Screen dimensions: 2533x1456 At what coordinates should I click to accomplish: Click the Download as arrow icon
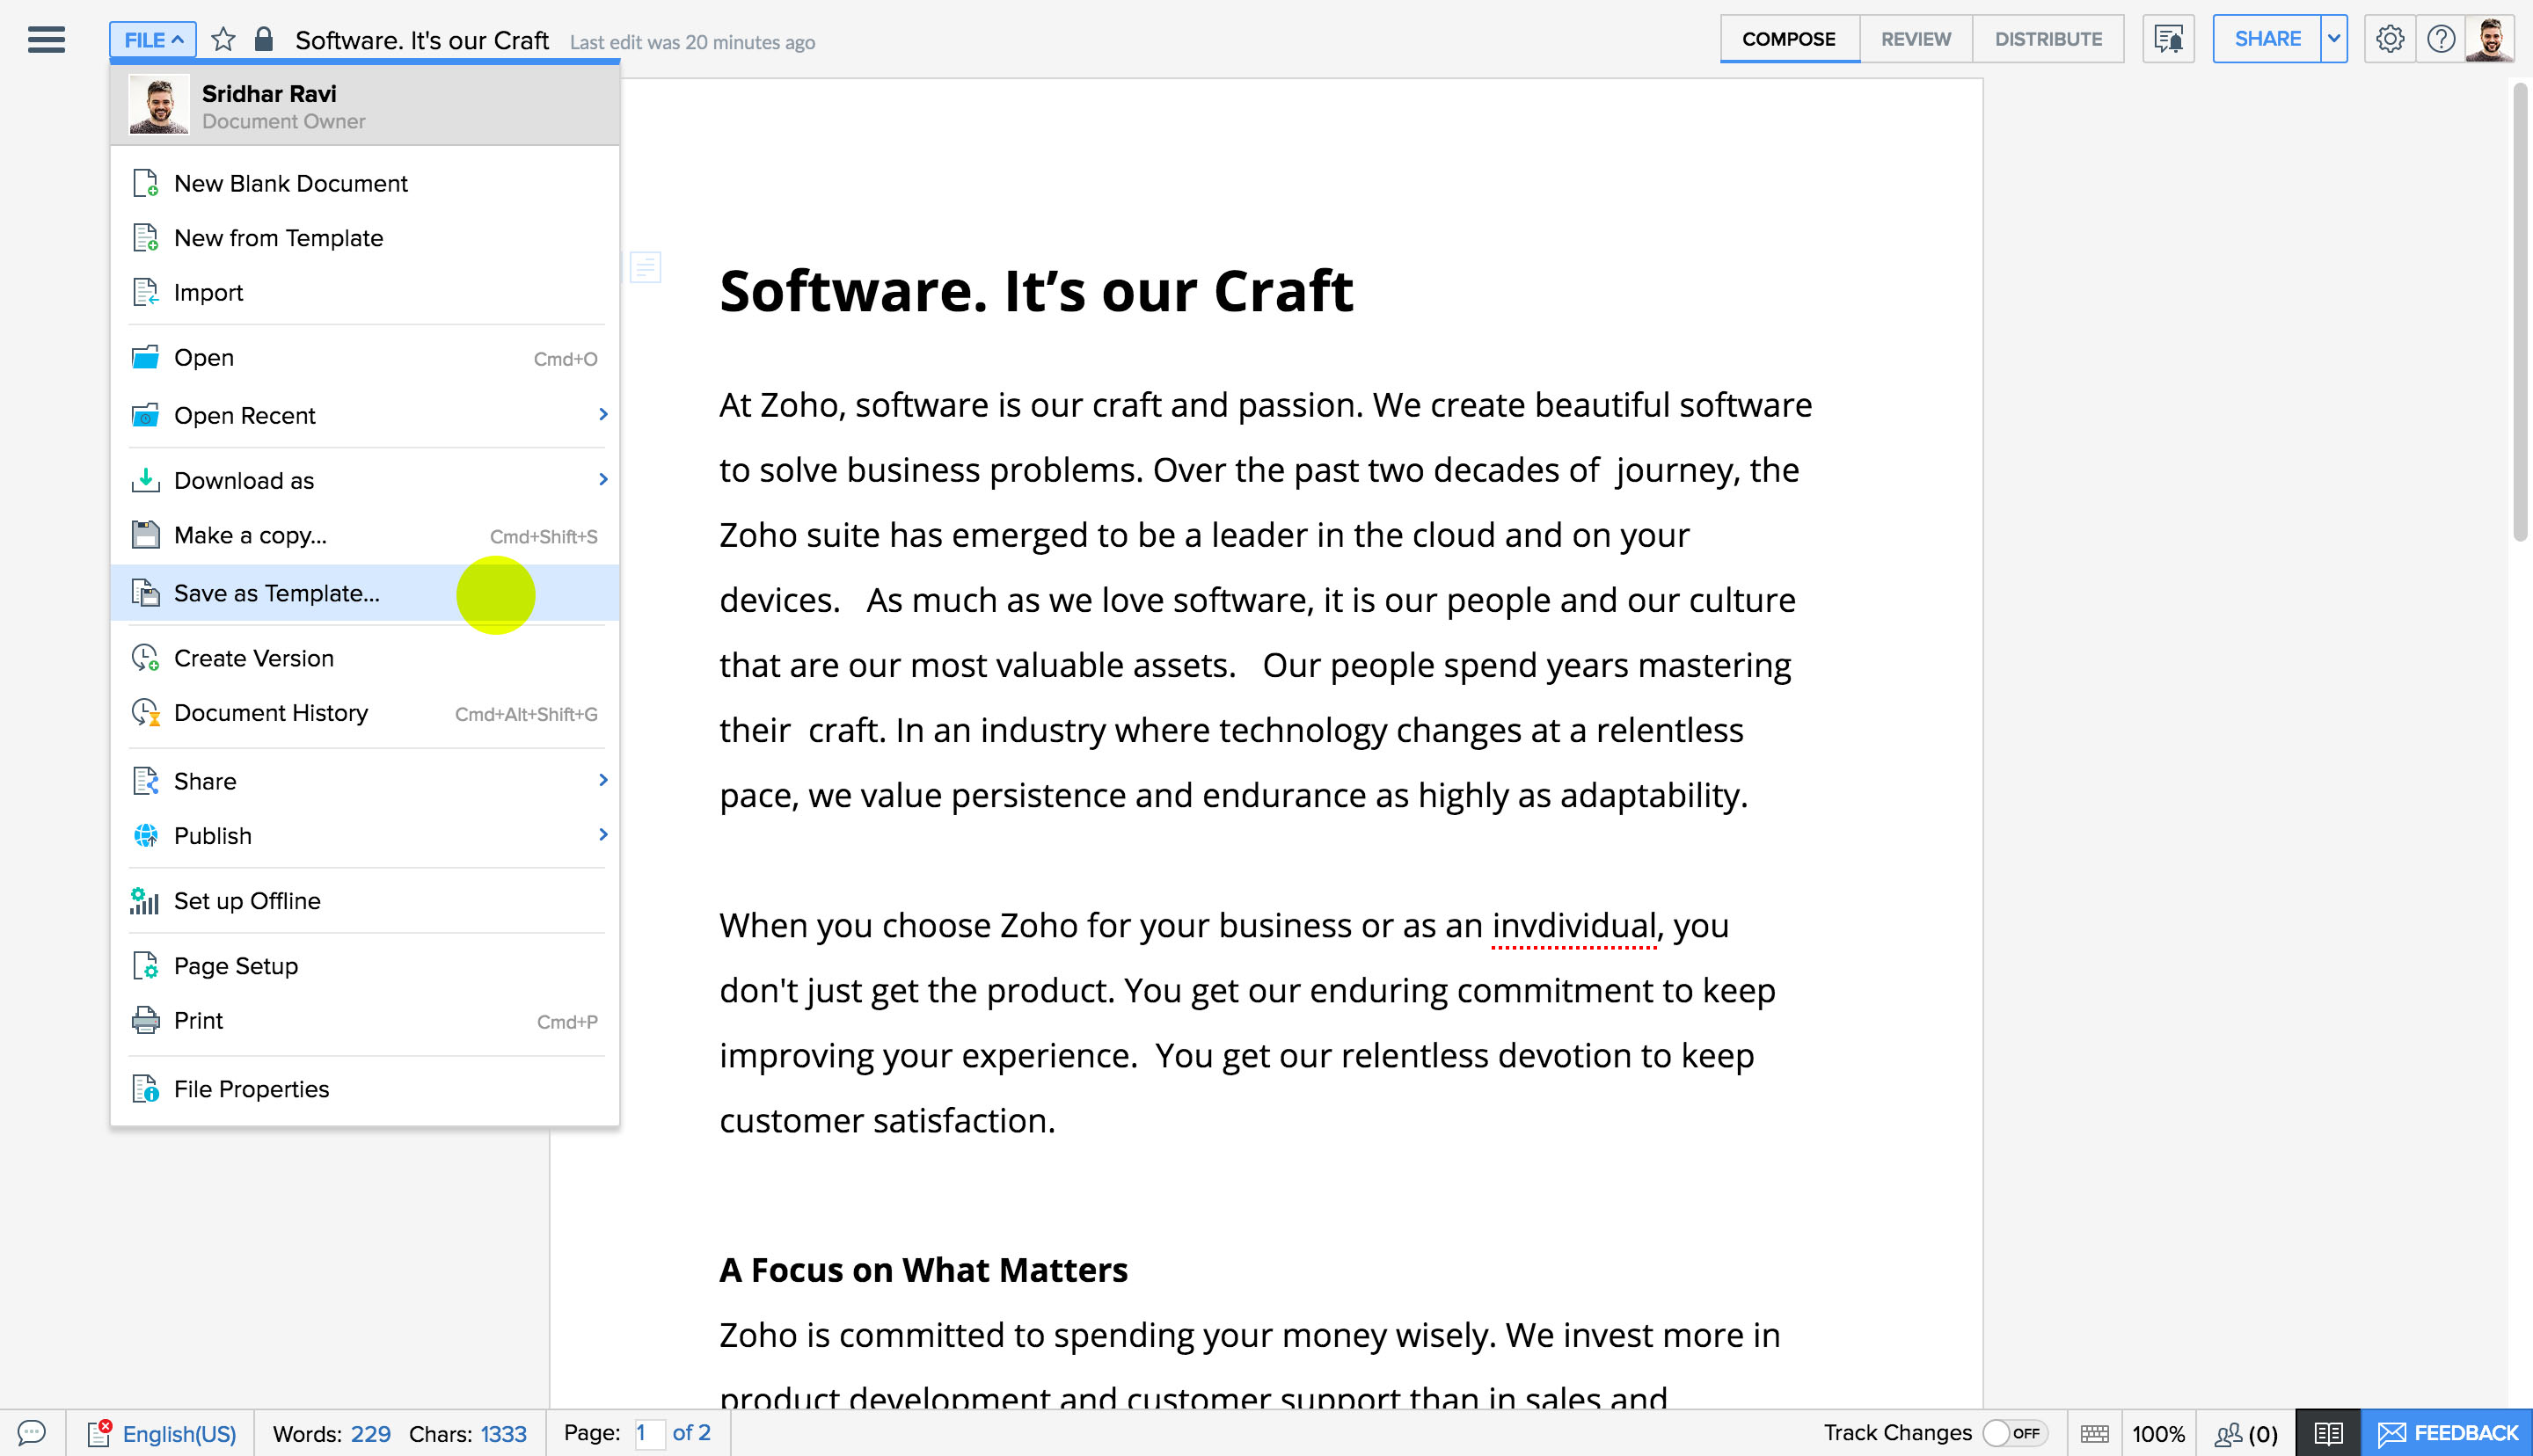(146, 480)
